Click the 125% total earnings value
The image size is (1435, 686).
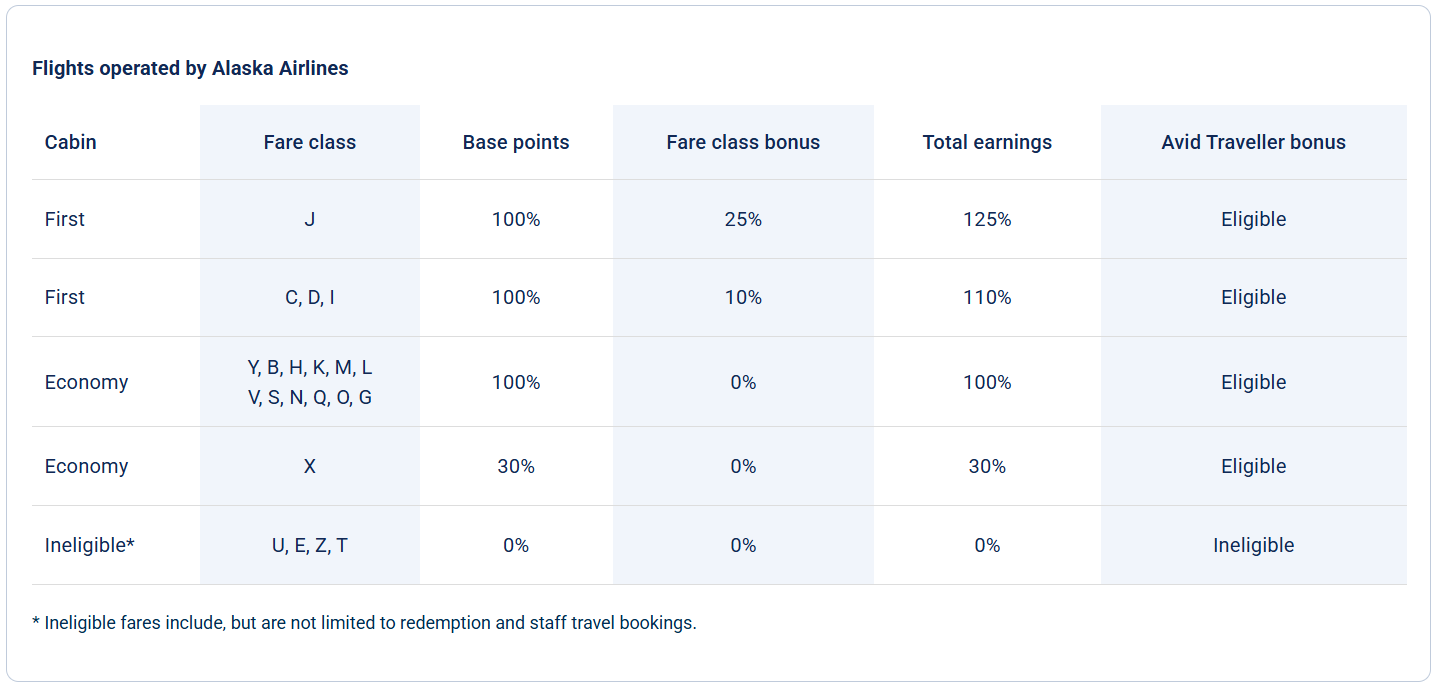coord(987,219)
